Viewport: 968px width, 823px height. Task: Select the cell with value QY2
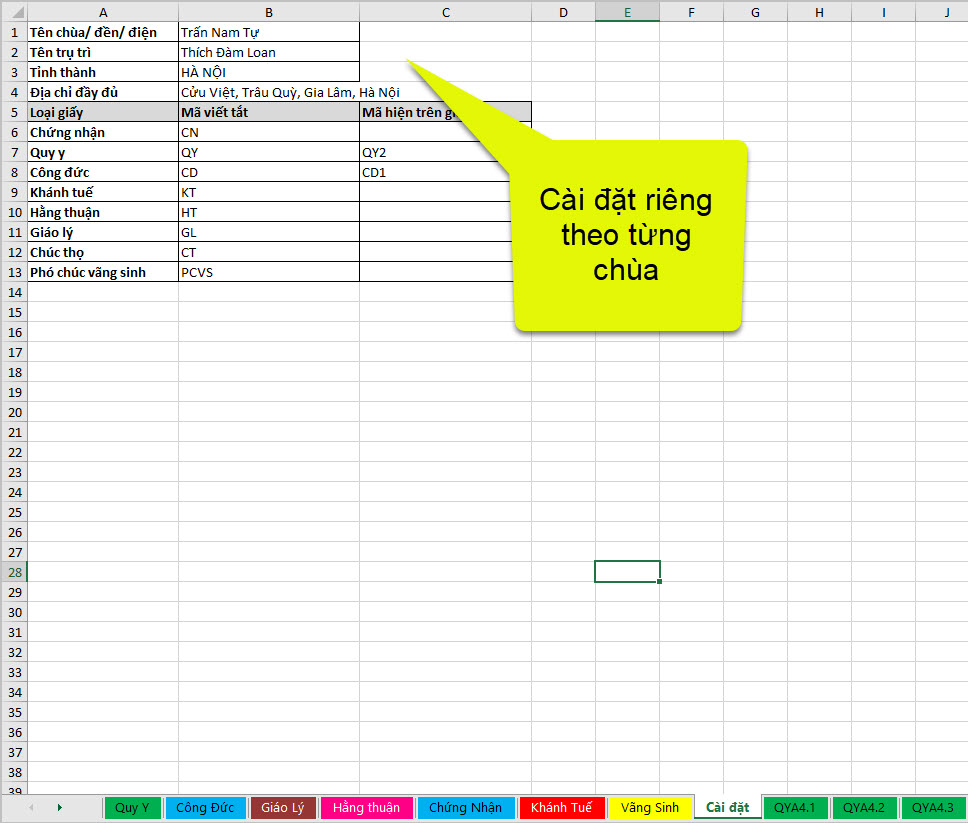(x=445, y=152)
